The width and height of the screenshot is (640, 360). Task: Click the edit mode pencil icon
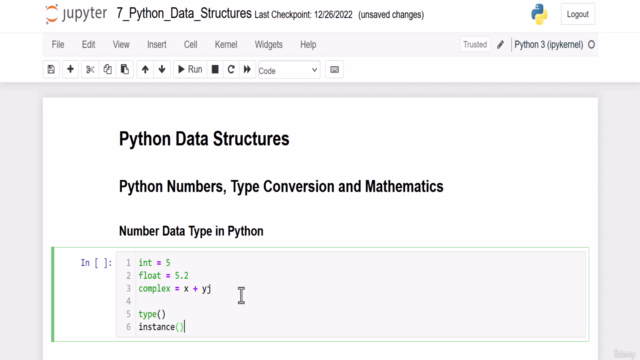[x=500, y=44]
